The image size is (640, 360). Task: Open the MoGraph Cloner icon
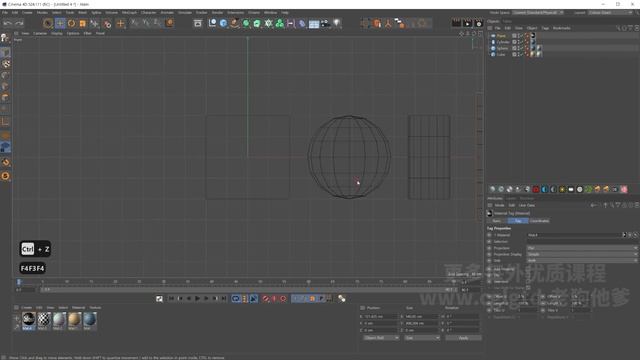pyautogui.click(x=280, y=23)
